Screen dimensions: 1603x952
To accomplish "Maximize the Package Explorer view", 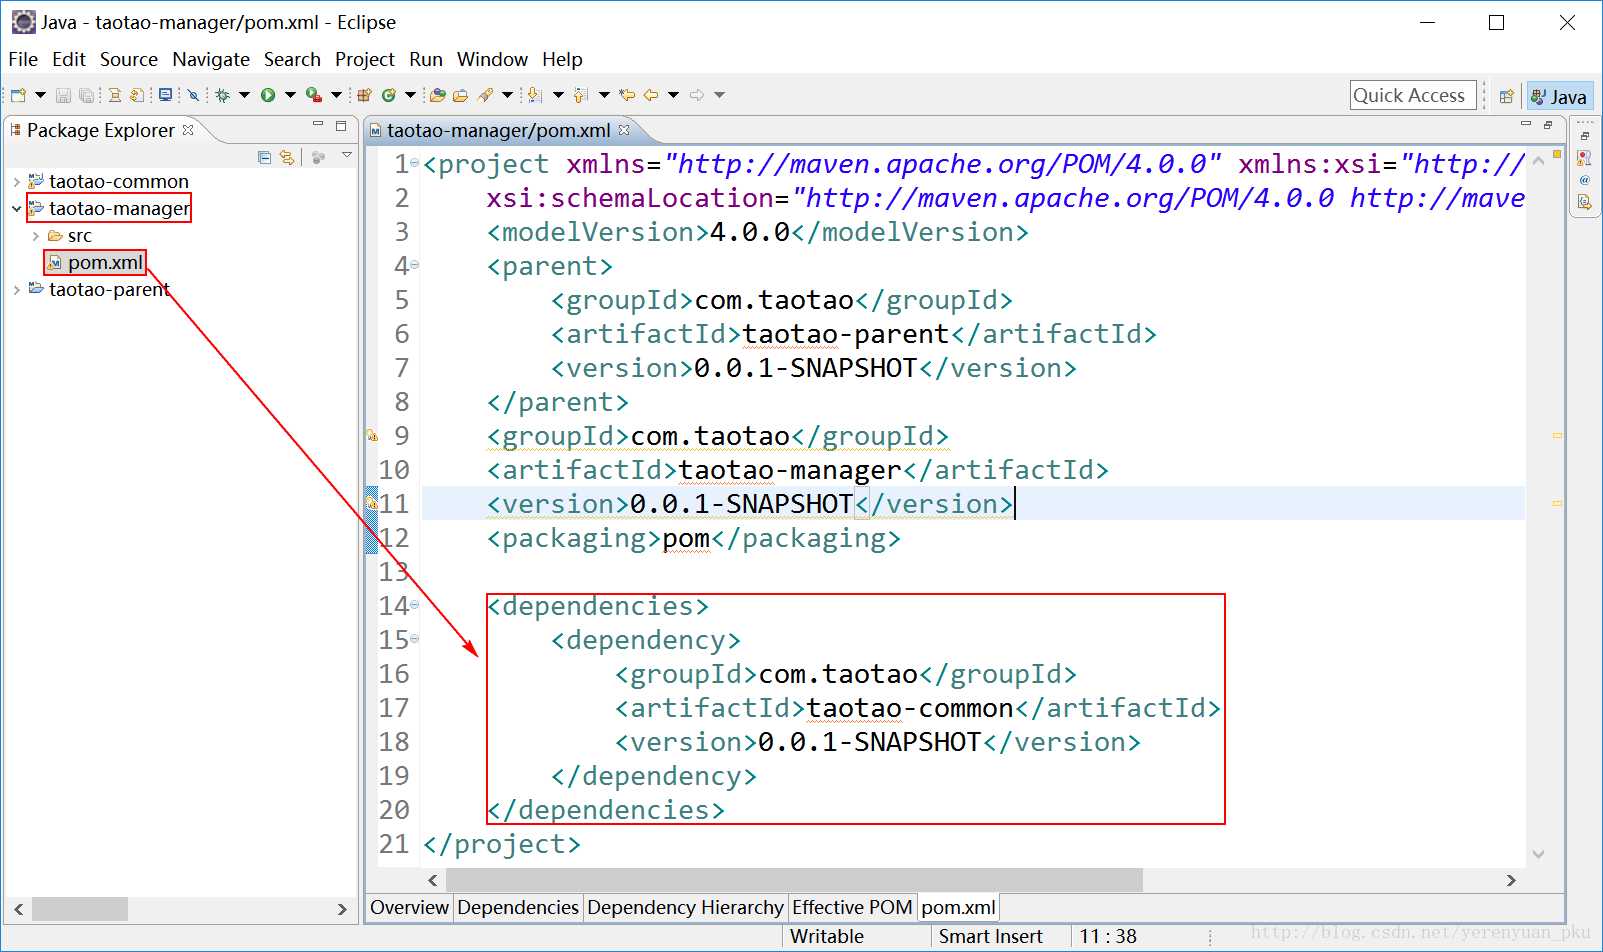I will click(x=341, y=126).
